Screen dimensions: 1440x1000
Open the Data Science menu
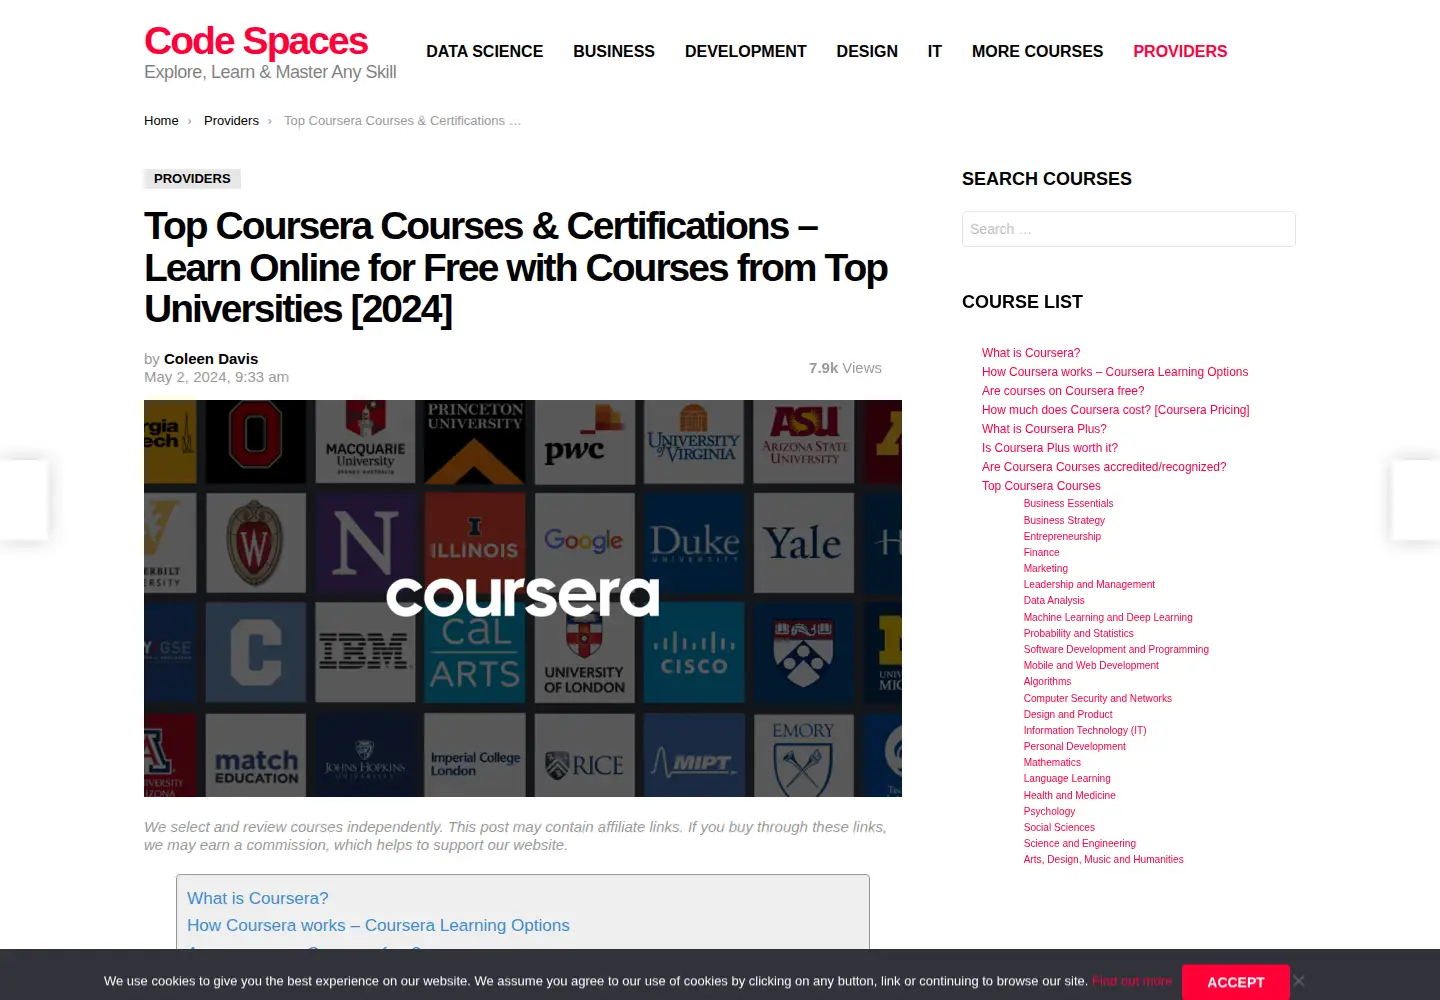point(485,51)
